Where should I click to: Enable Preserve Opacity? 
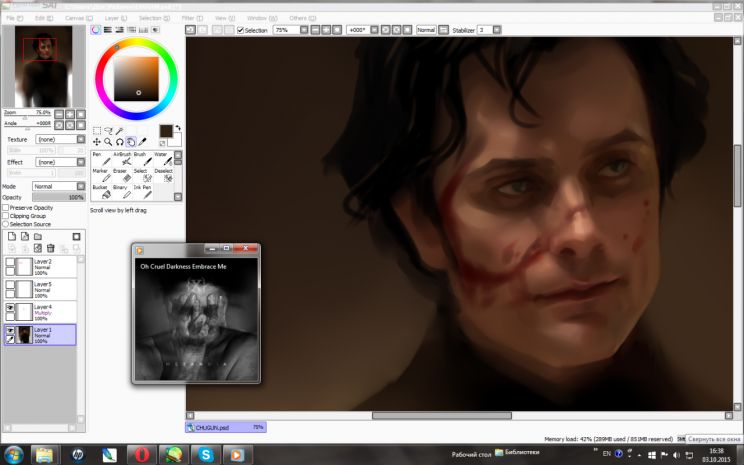[6, 208]
